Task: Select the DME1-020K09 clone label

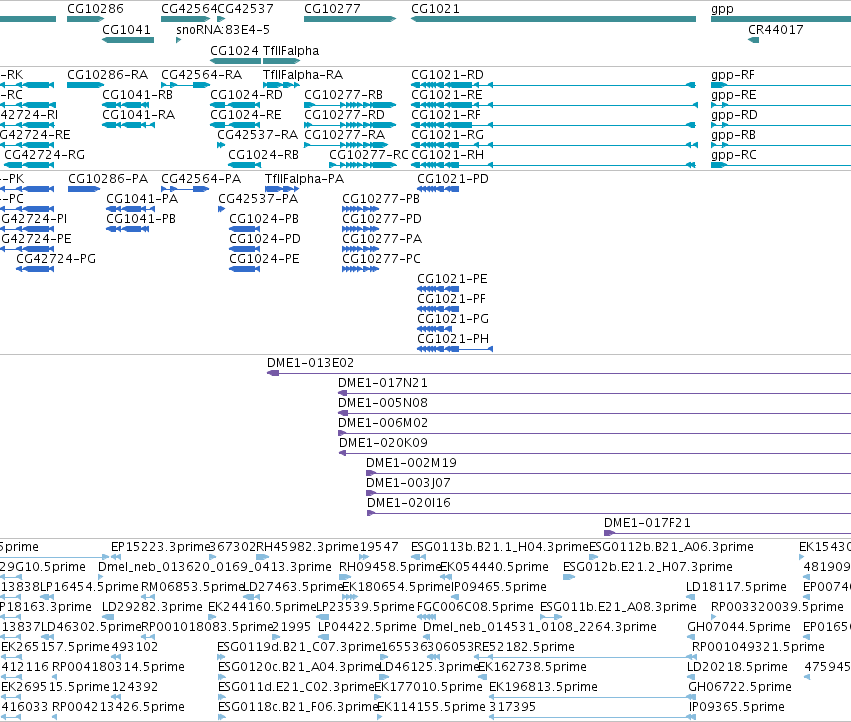Action: click(383, 444)
